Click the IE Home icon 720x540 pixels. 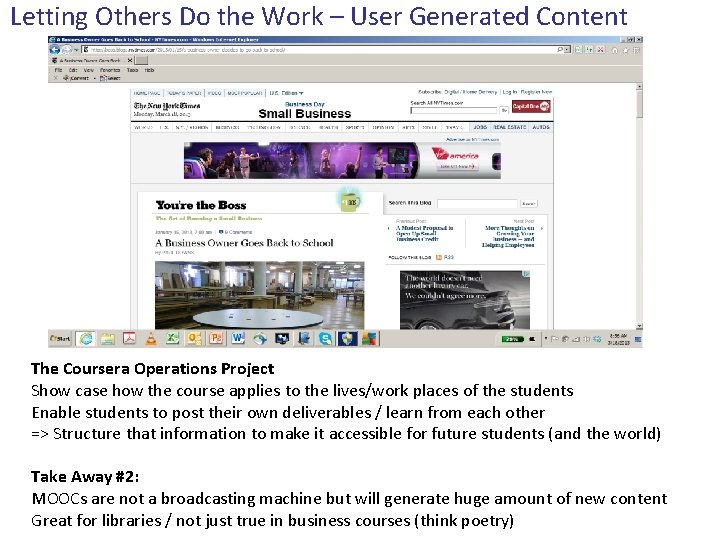614,50
